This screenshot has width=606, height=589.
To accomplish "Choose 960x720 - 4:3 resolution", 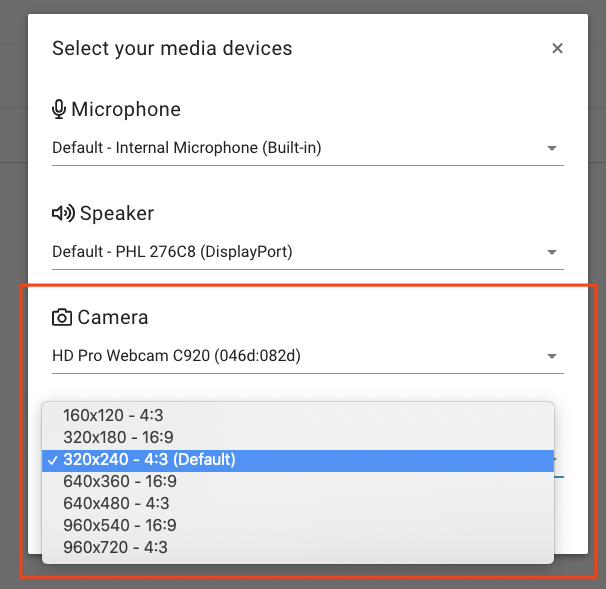I will click(298, 548).
